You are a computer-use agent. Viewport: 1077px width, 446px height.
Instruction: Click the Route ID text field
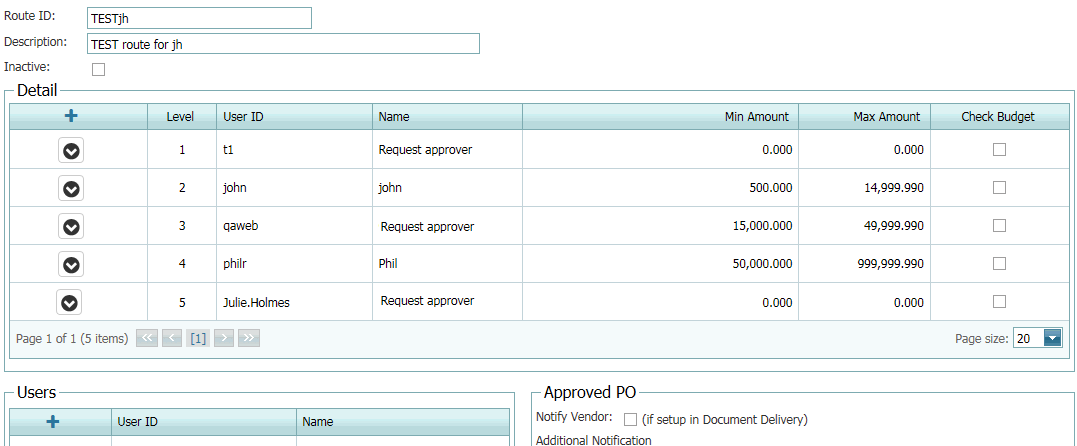pyautogui.click(x=199, y=18)
